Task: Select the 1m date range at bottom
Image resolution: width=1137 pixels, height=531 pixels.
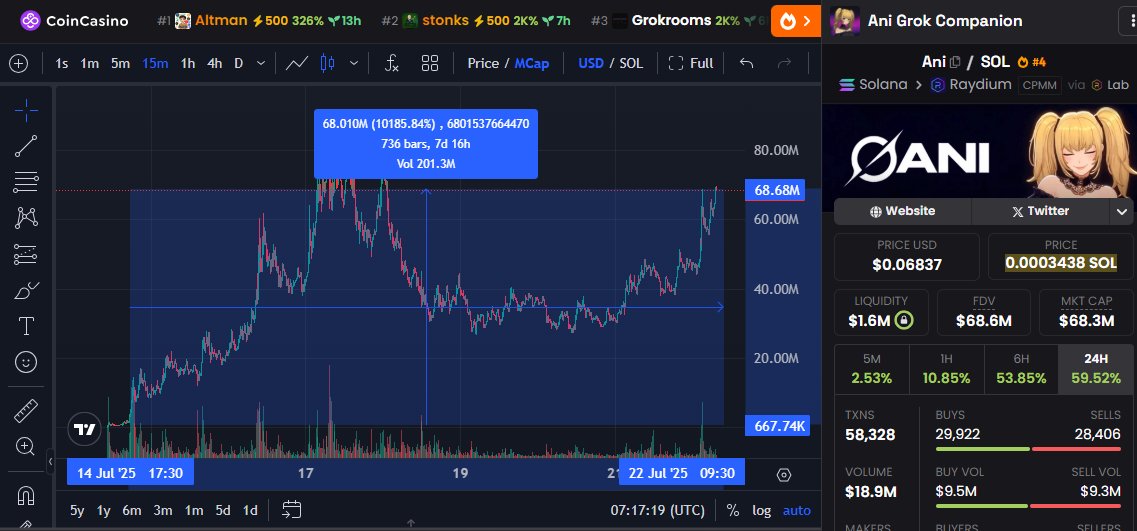Action: coord(194,511)
